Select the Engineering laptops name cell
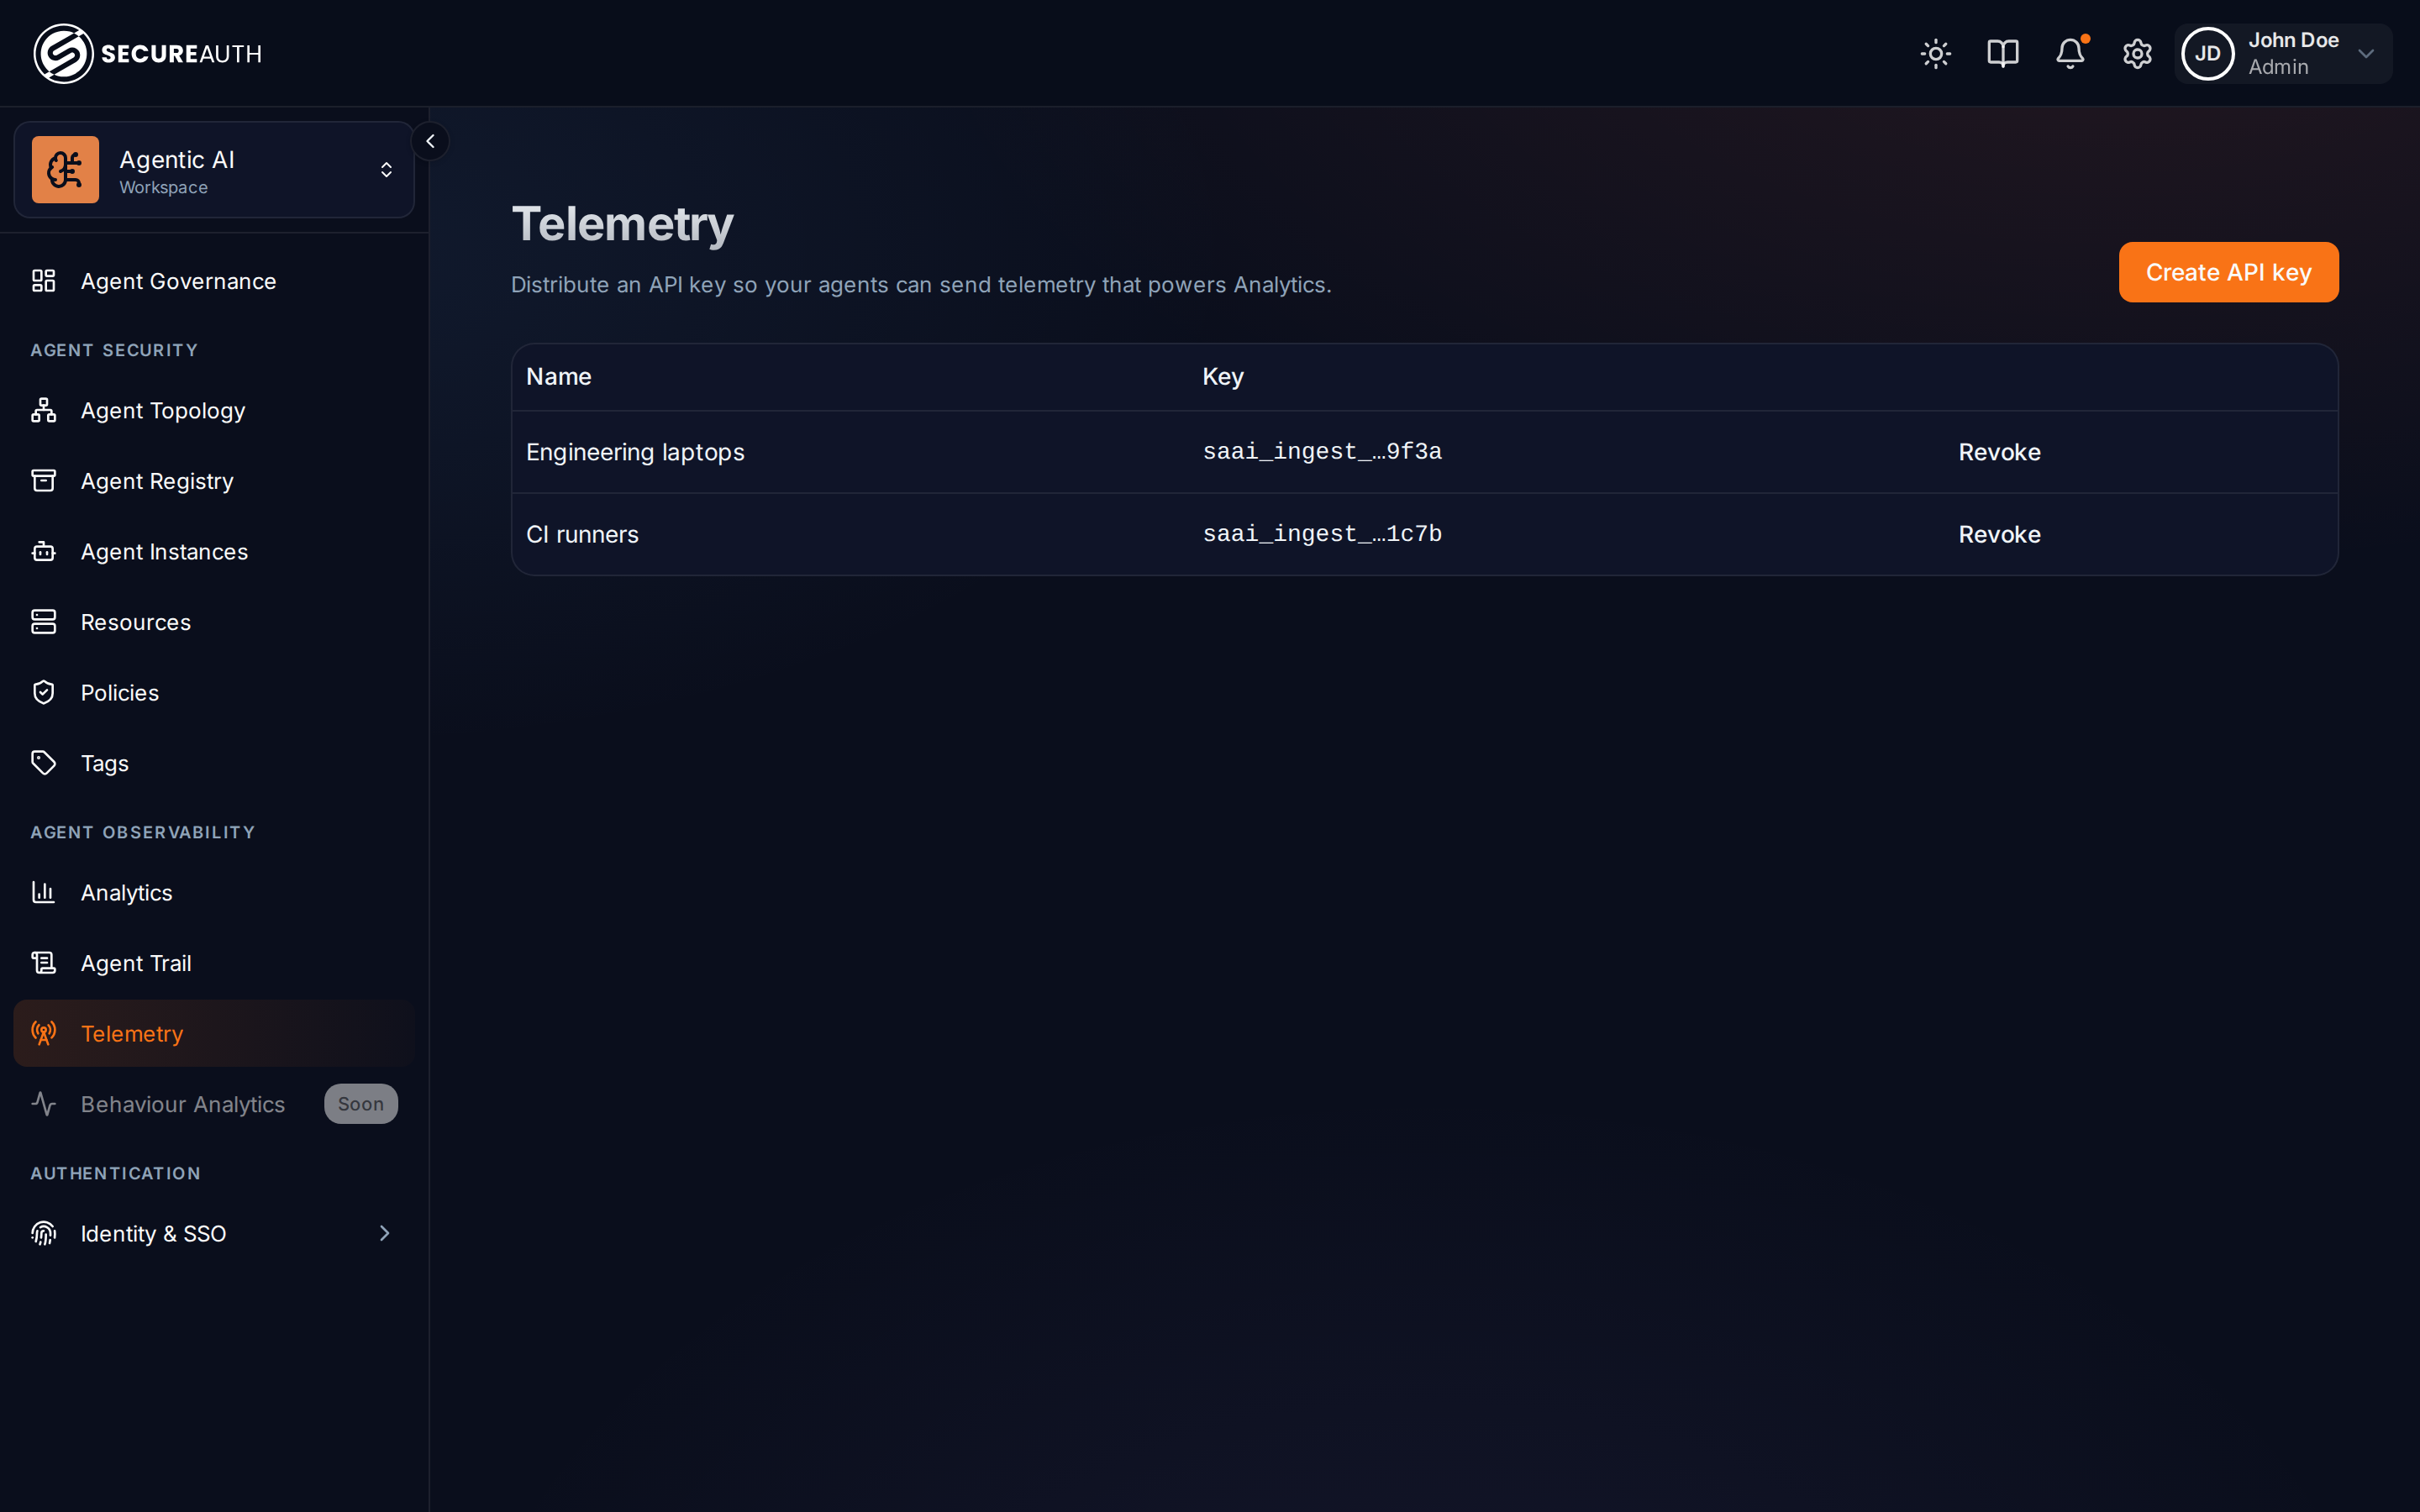This screenshot has height=1512, width=2420. pyautogui.click(x=635, y=452)
